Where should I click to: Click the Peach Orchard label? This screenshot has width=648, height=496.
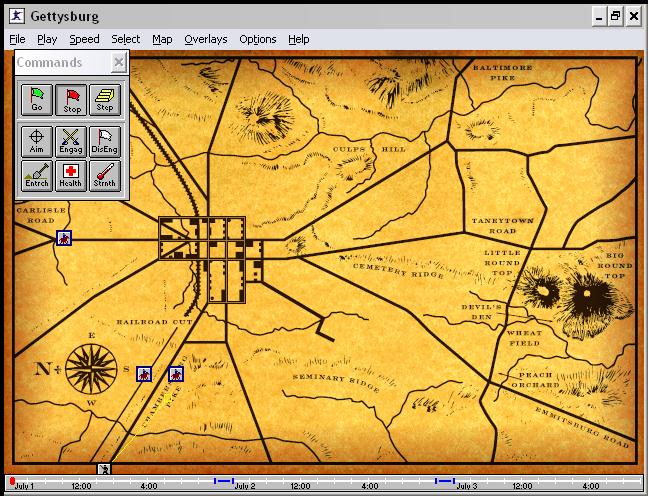tap(536, 380)
